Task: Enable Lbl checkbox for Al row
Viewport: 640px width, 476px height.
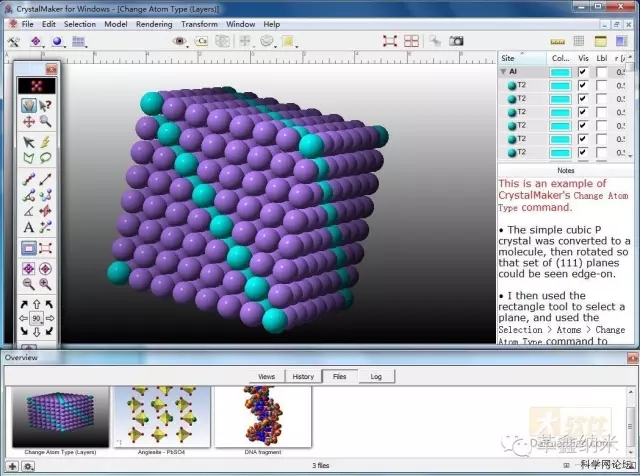Action: coord(601,72)
